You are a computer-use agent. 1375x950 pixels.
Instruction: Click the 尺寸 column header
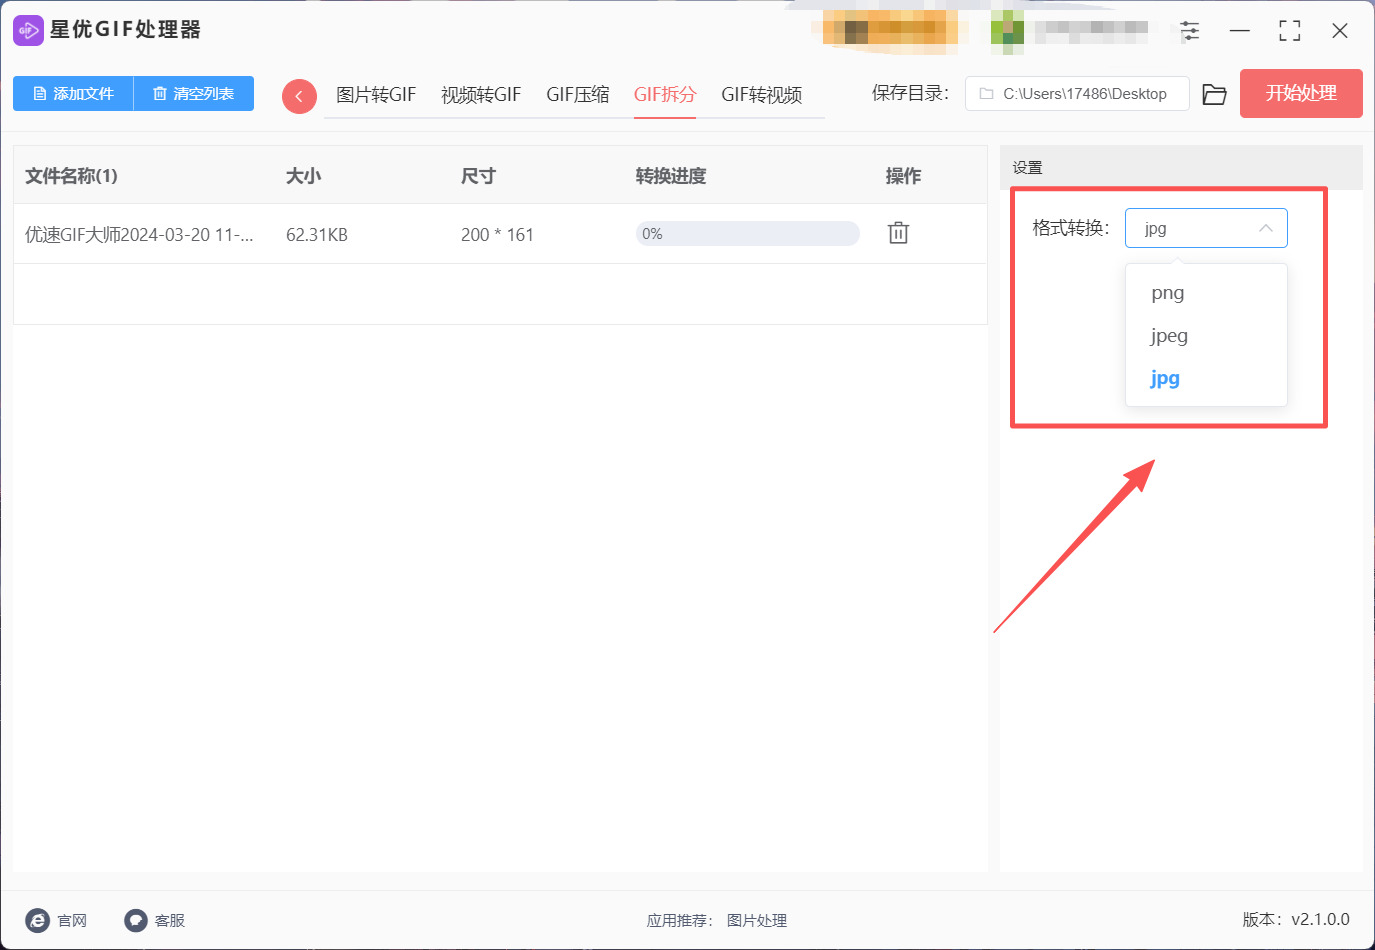[x=478, y=176]
